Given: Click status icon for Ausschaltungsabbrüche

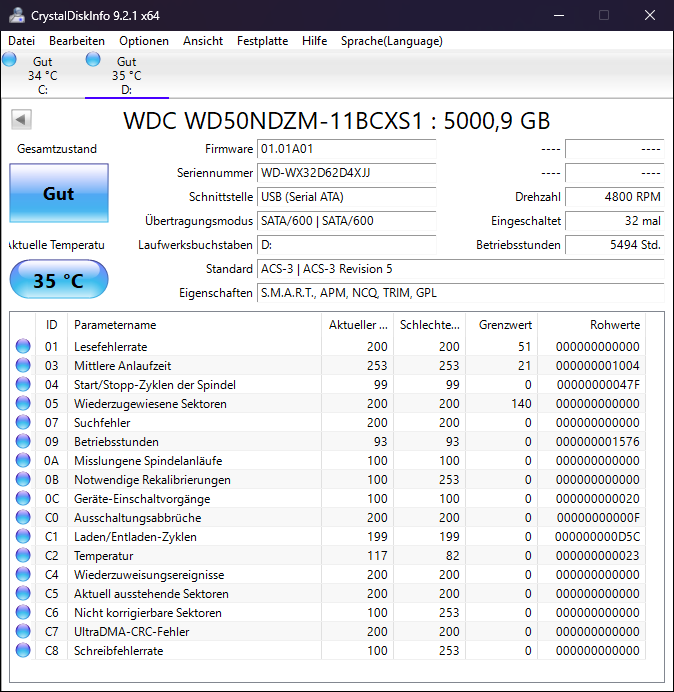Looking at the screenshot, I should pos(23,517).
